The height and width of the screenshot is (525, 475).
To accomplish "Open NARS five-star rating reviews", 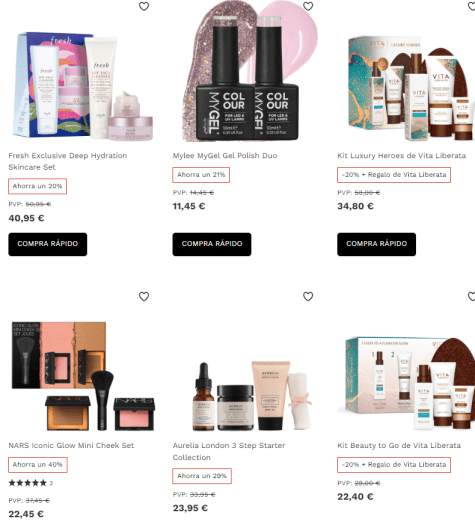I will [30, 483].
